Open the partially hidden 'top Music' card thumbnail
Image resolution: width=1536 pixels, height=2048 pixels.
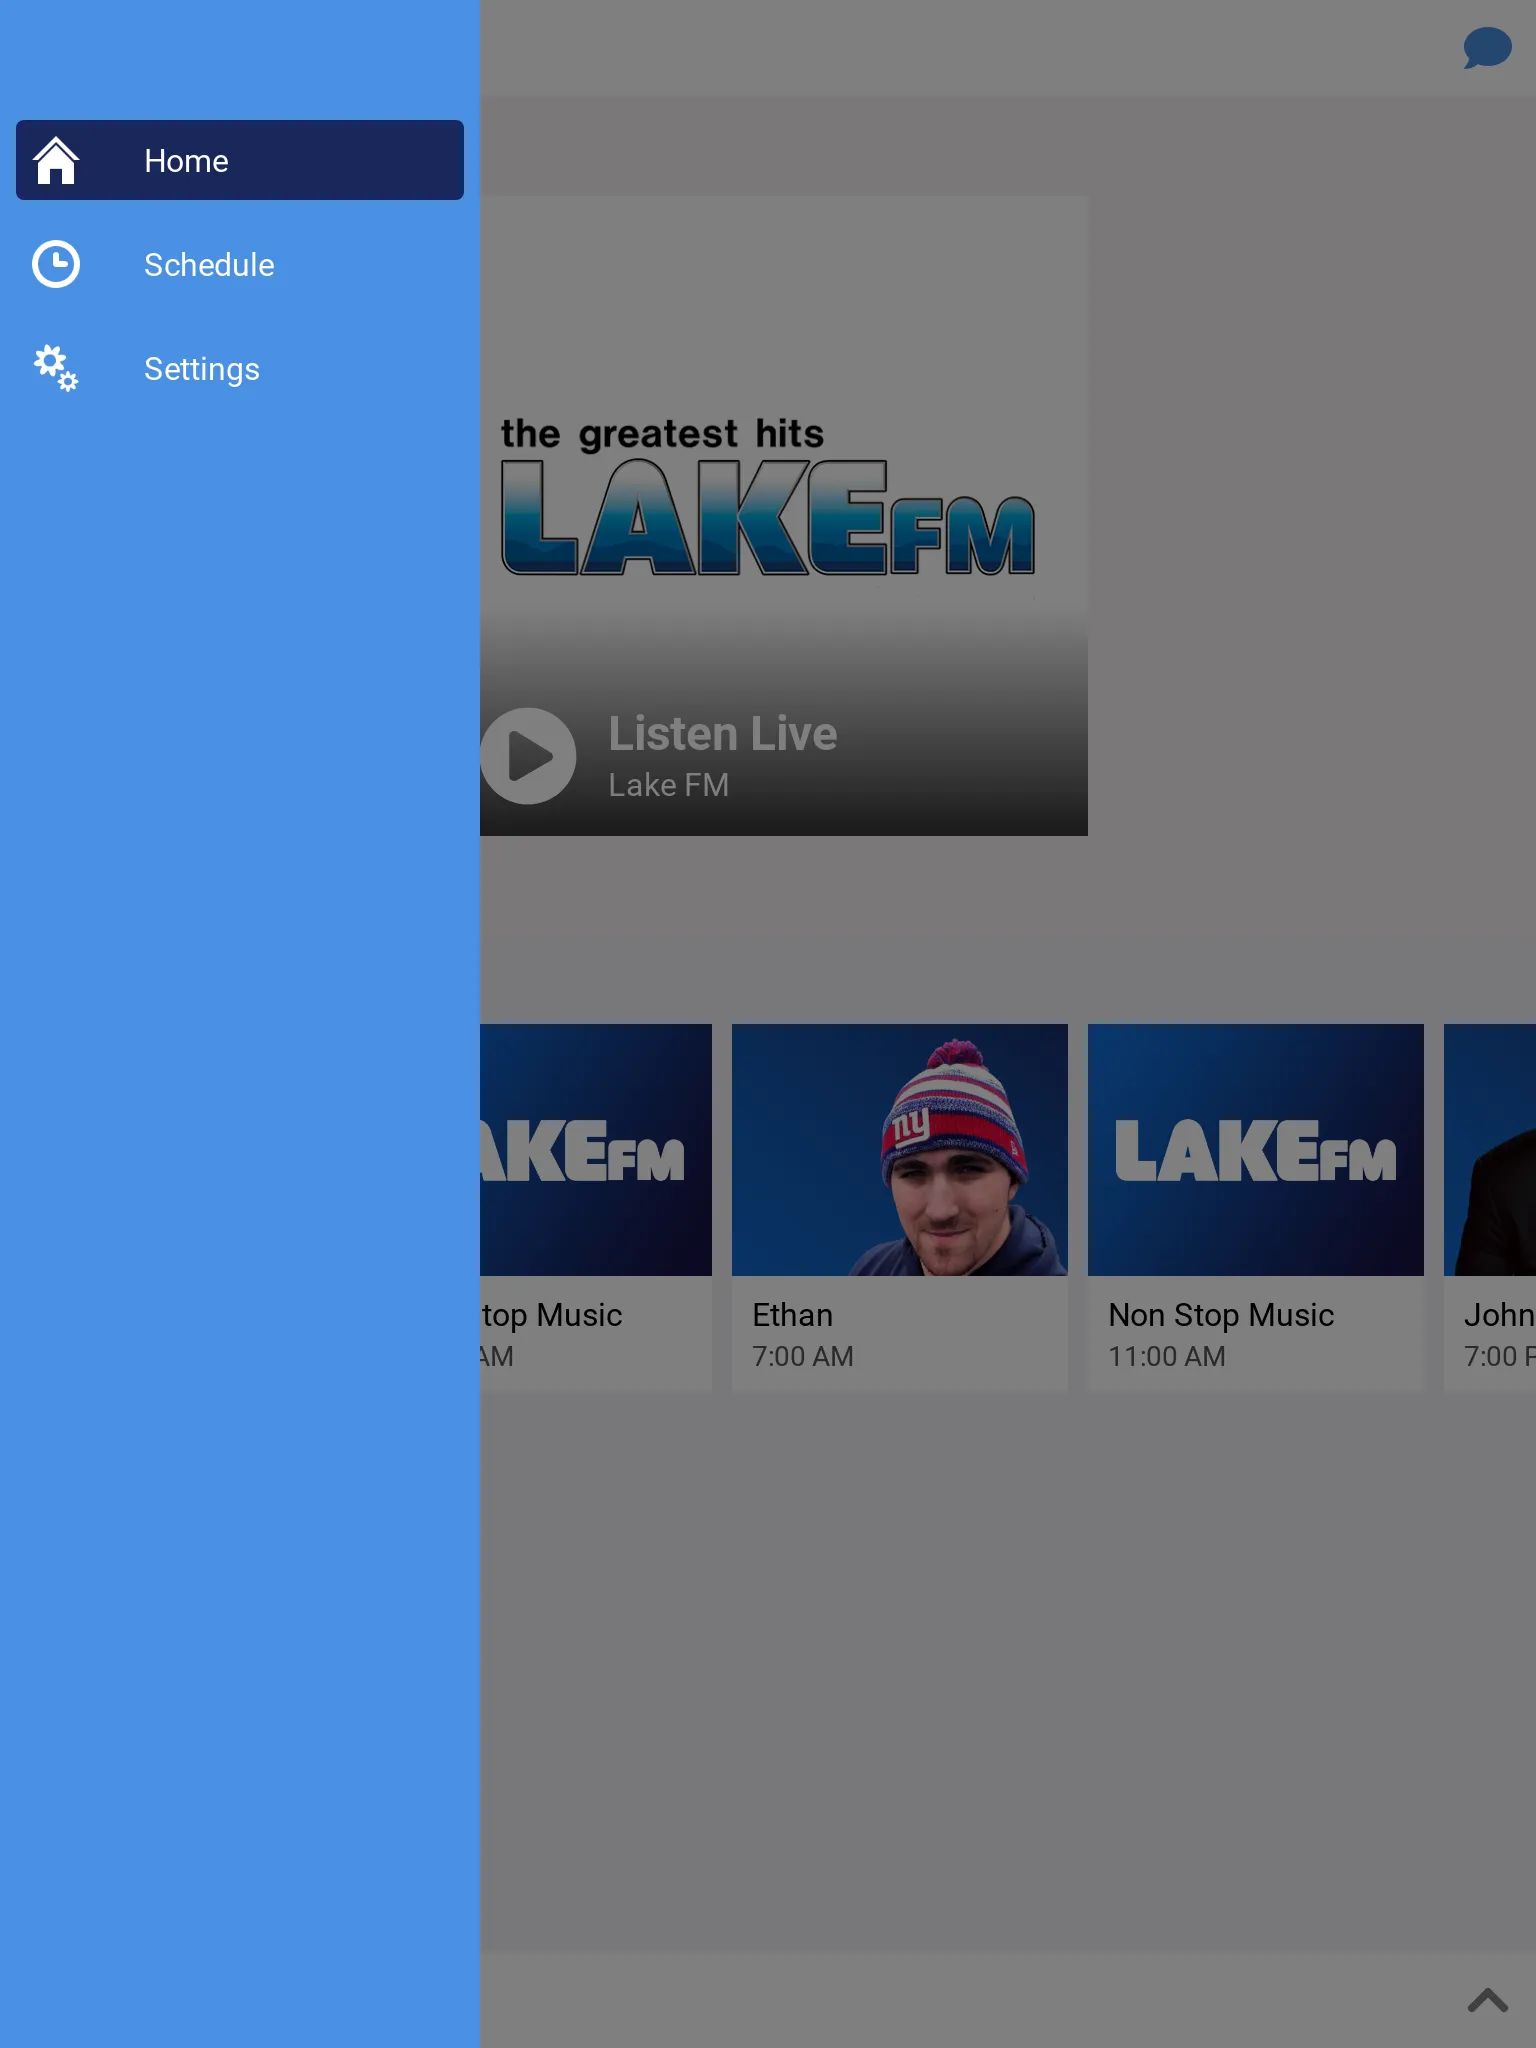tap(596, 1150)
